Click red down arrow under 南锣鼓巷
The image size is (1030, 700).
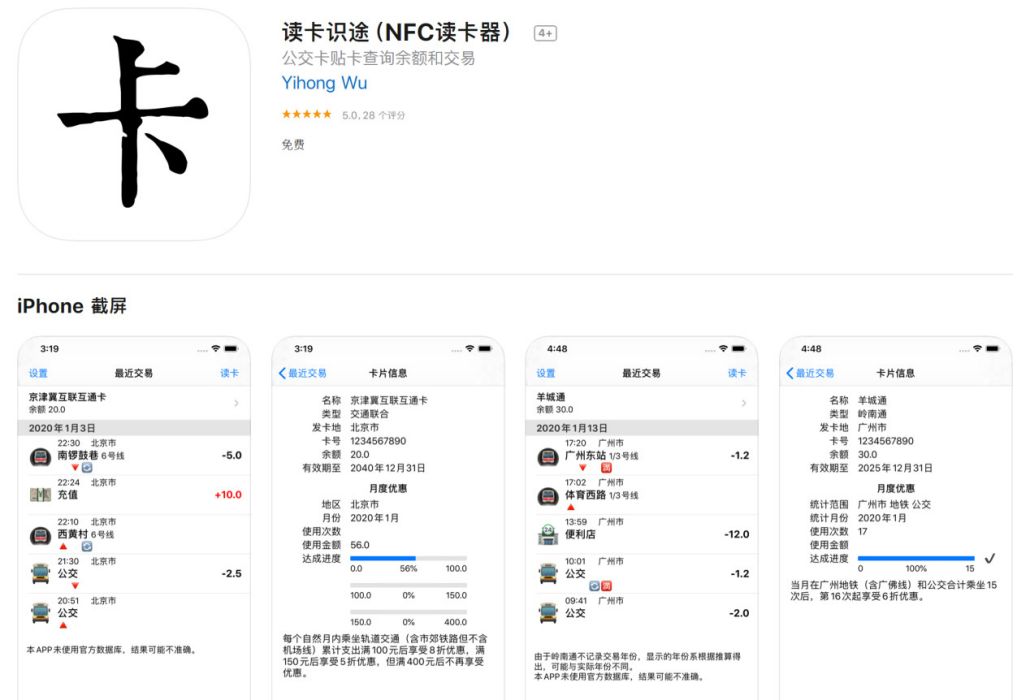[75, 468]
